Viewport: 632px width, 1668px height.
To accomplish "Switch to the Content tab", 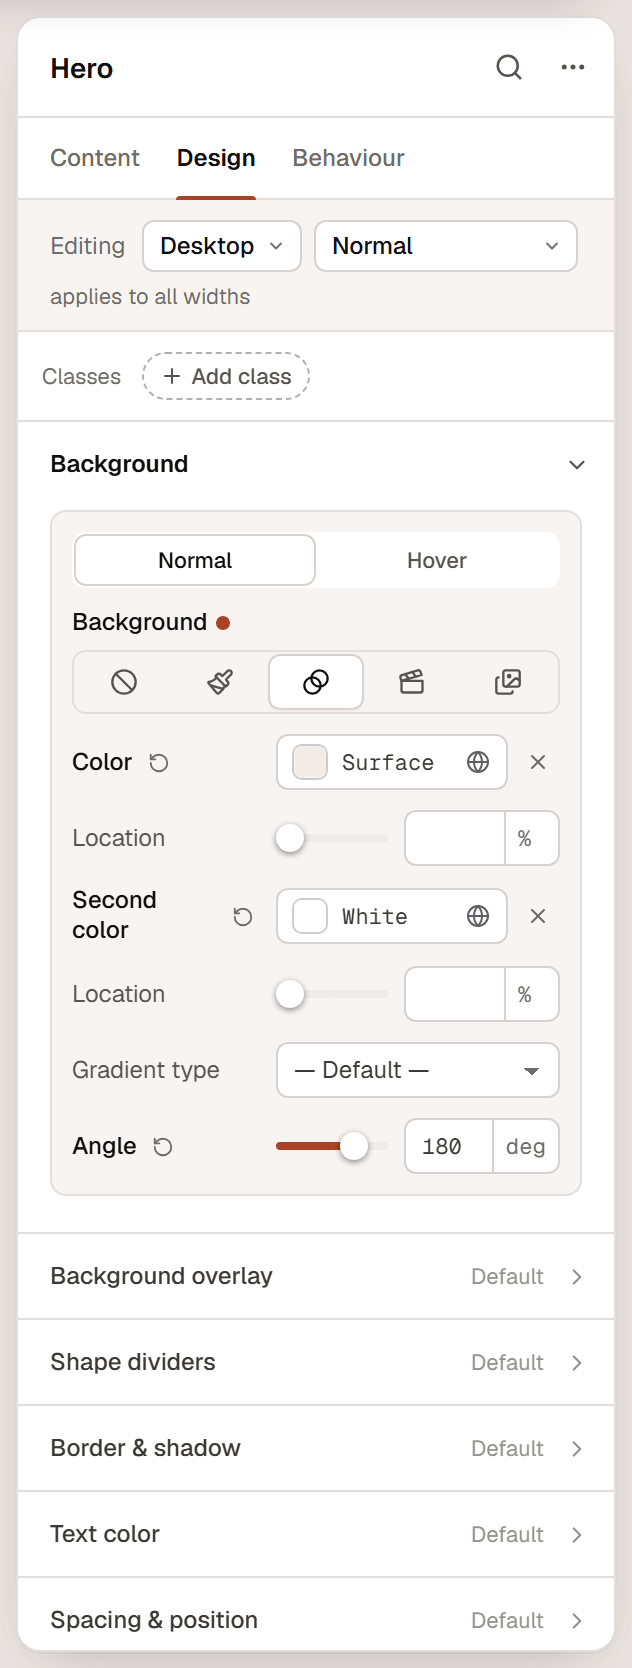I will pos(95,158).
